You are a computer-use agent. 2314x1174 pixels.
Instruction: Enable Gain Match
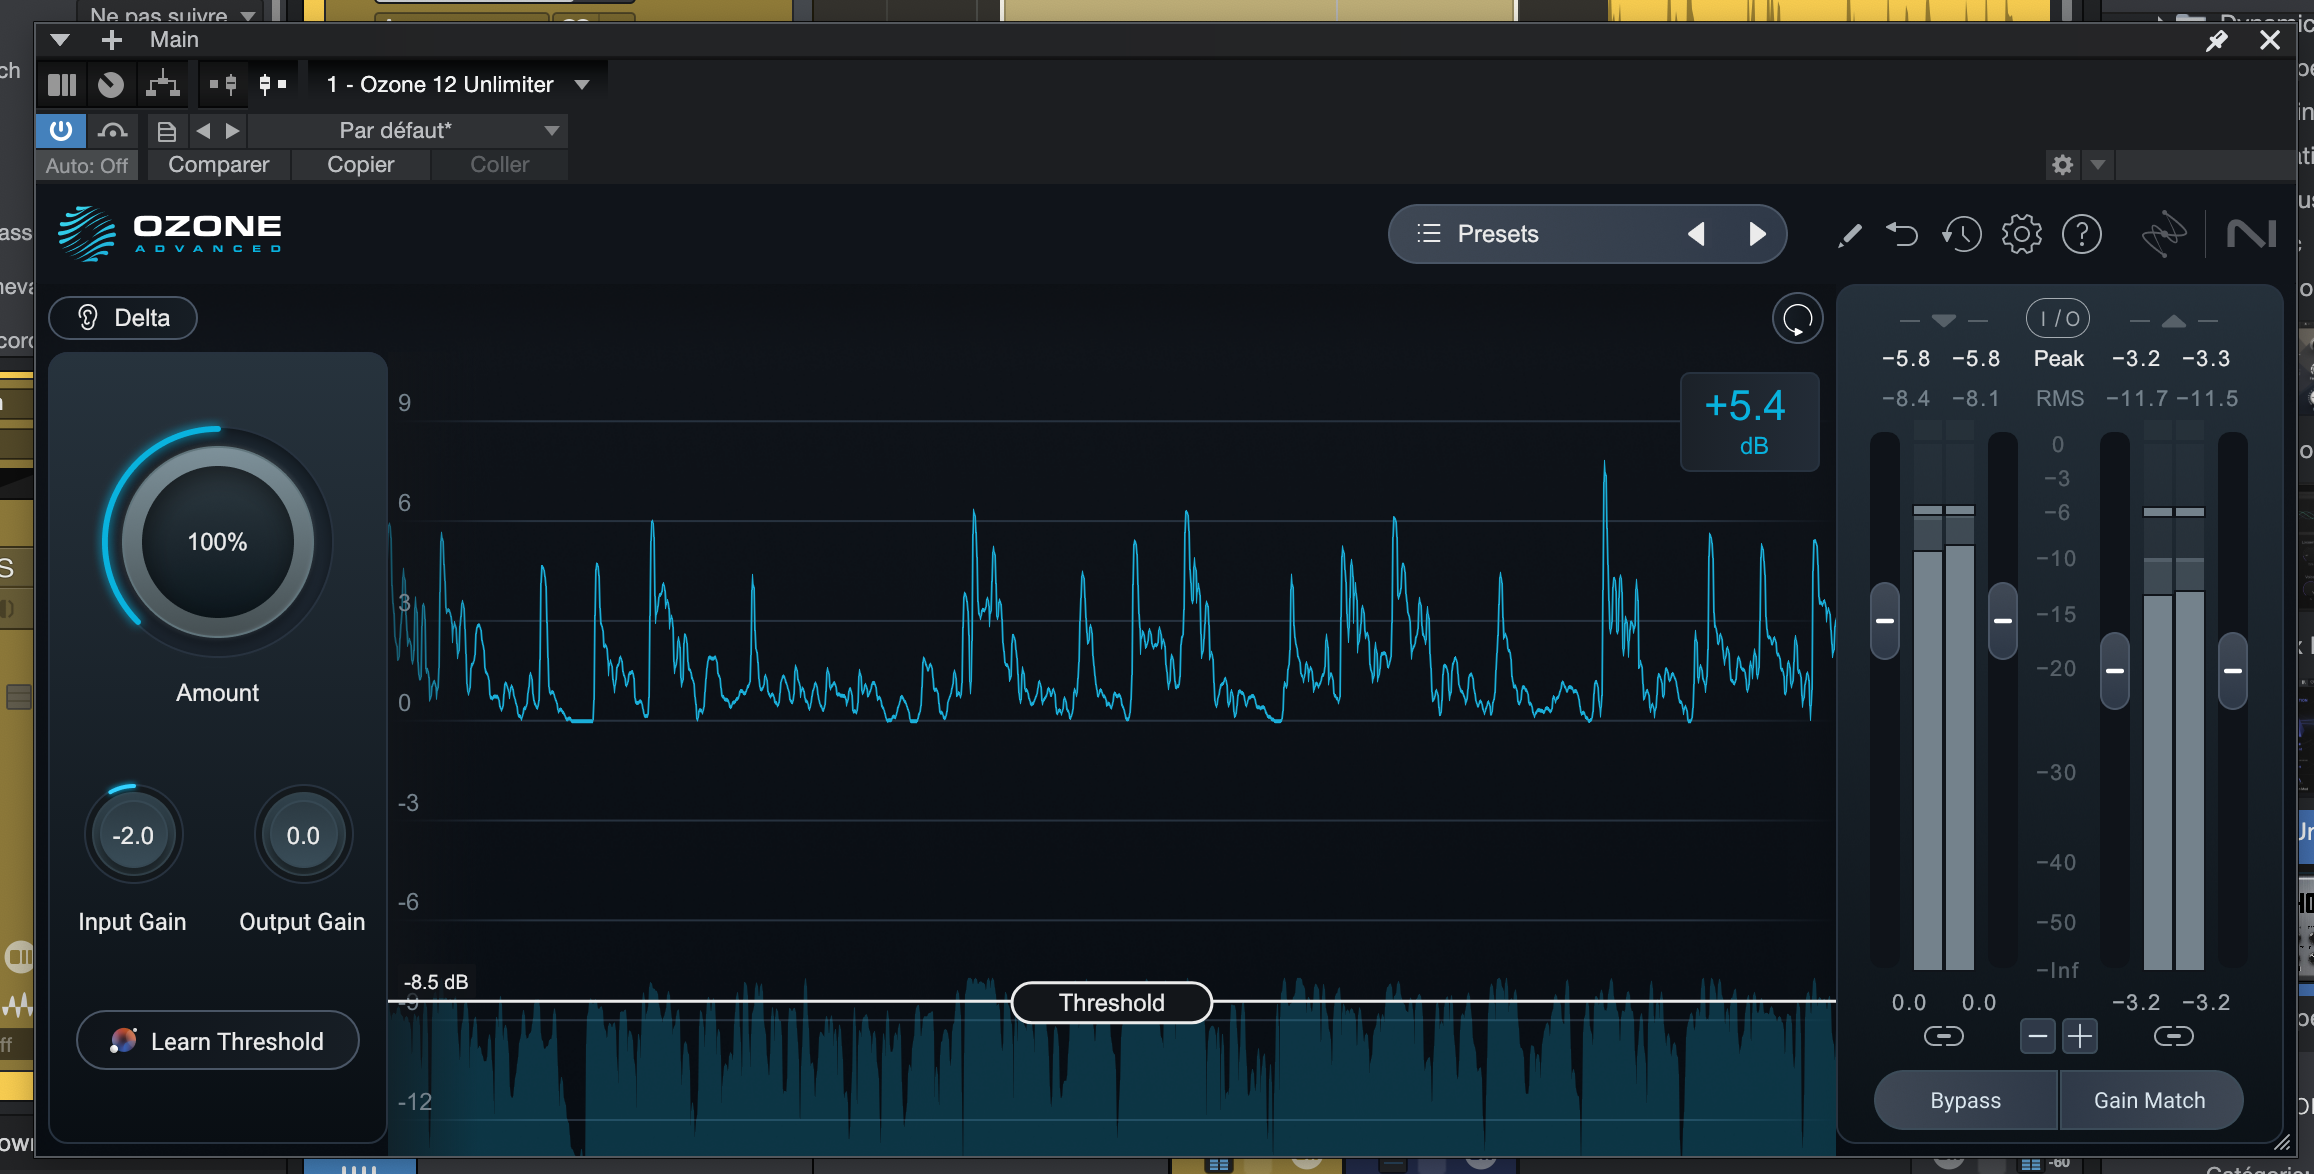2149,1100
